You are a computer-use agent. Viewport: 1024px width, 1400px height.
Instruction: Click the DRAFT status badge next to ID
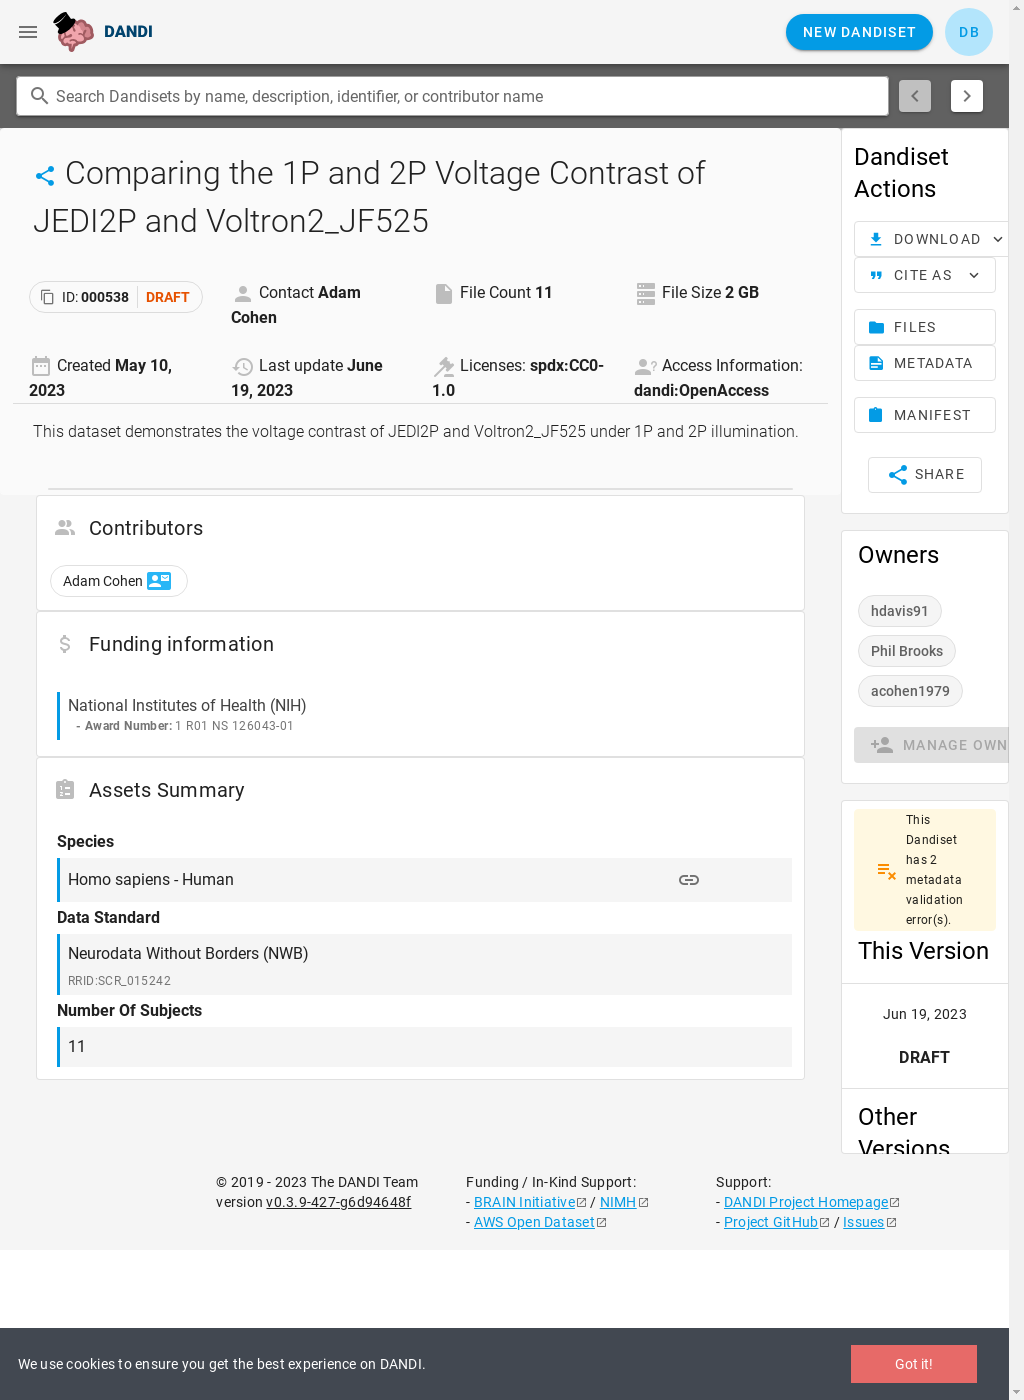point(168,297)
